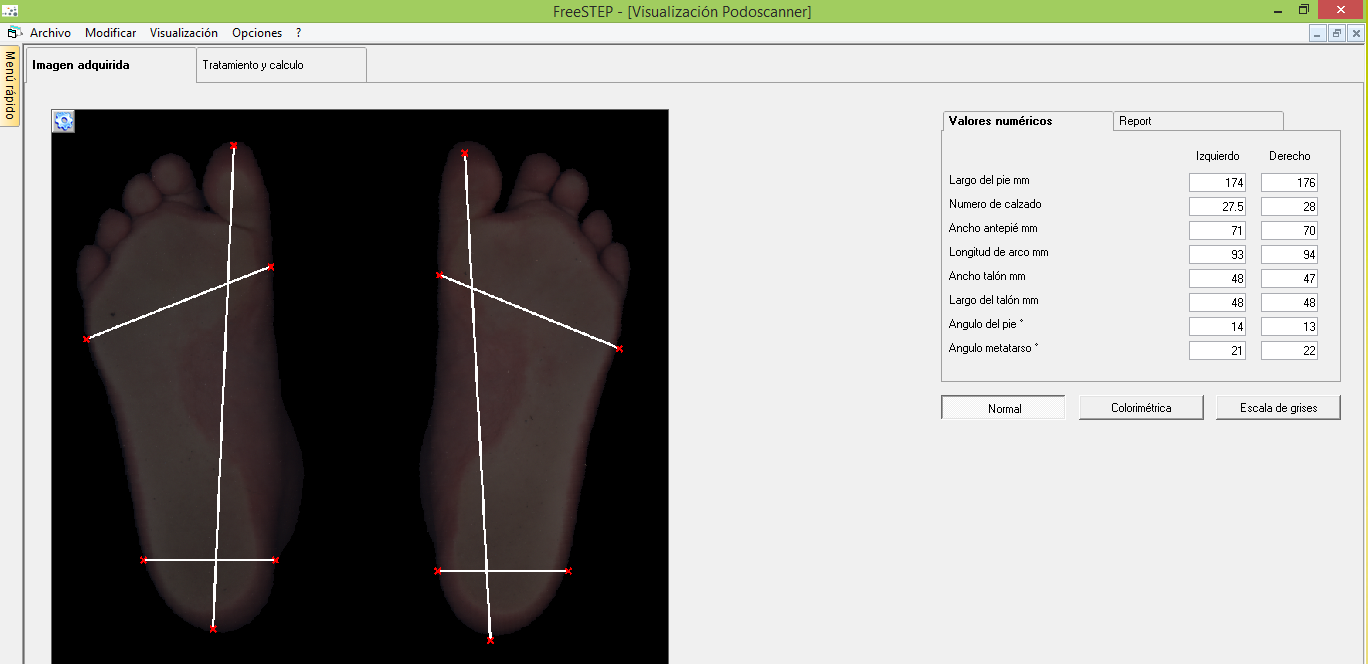Switch to Imagen adquirida tab
The width and height of the screenshot is (1368, 664).
point(111,65)
